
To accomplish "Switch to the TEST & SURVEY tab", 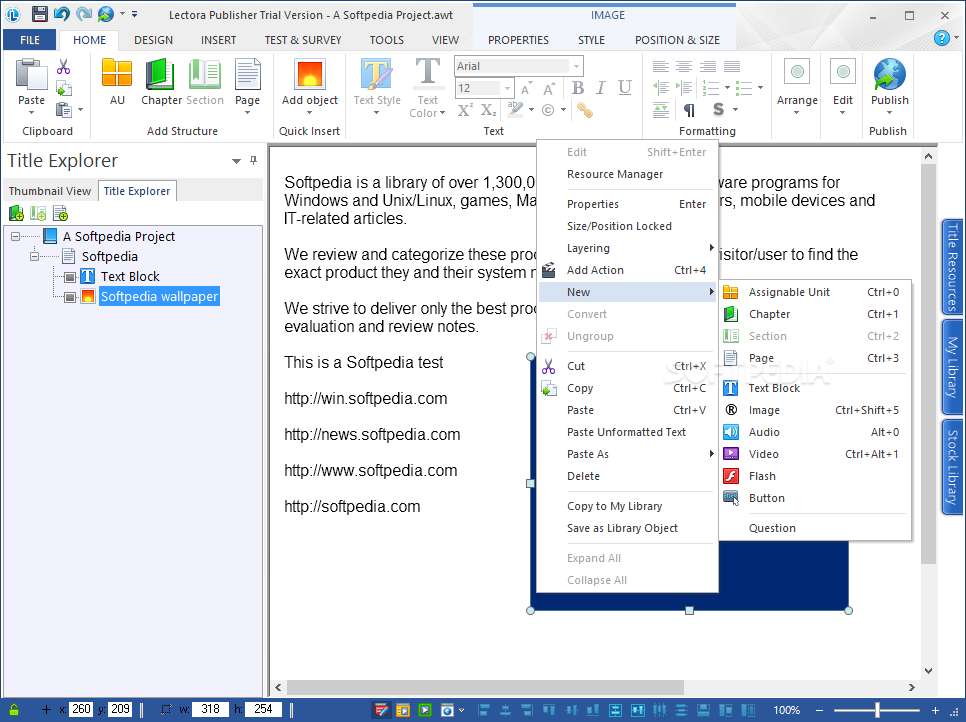I will pos(303,39).
